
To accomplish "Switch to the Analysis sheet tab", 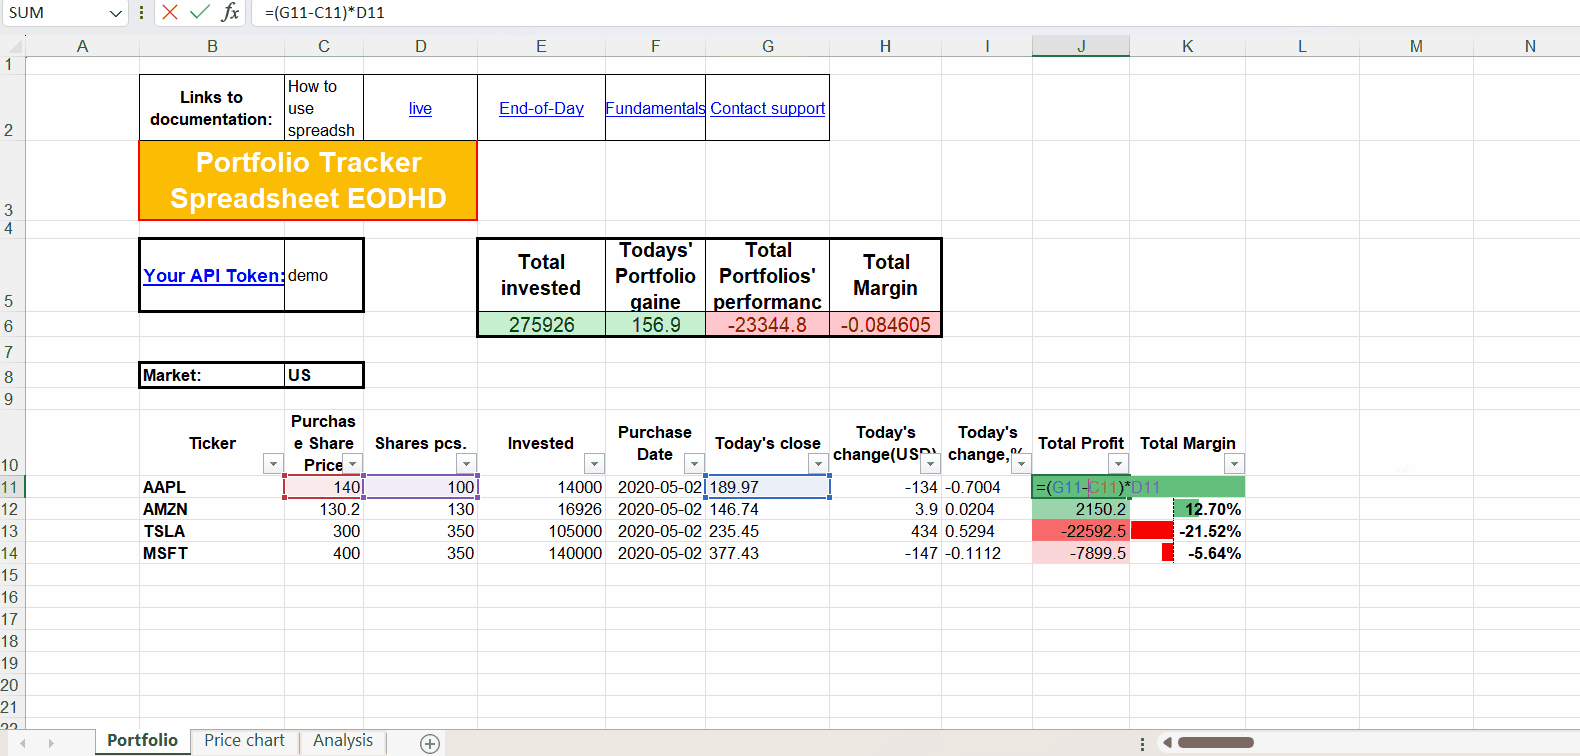I will click(x=343, y=741).
